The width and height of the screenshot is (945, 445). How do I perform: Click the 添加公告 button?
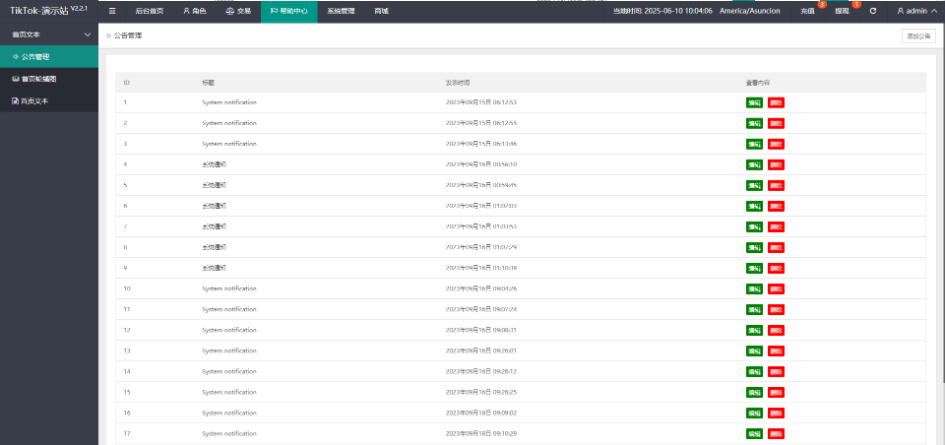coord(919,36)
